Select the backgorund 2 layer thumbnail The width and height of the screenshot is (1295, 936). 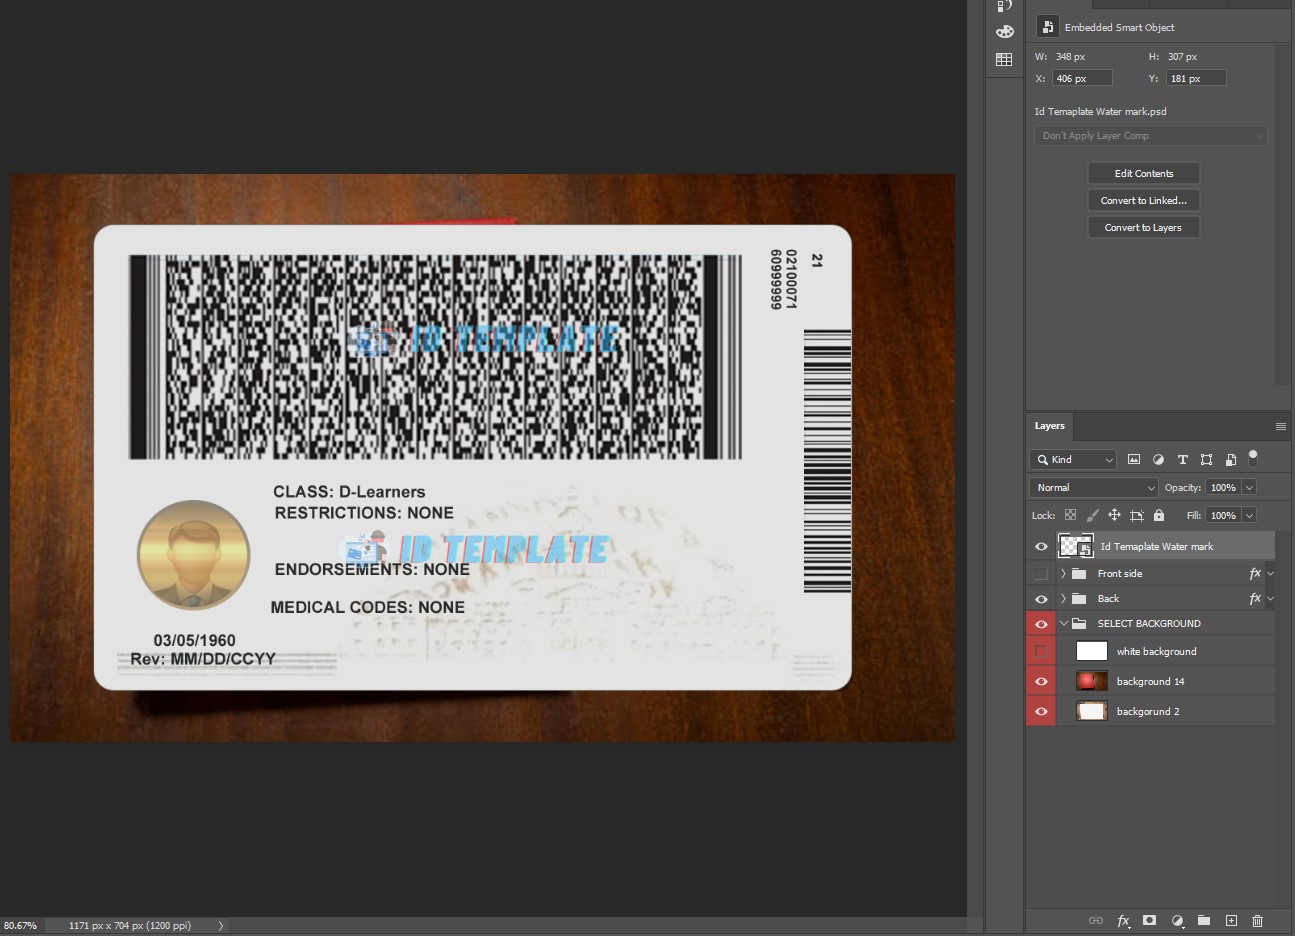(x=1091, y=711)
